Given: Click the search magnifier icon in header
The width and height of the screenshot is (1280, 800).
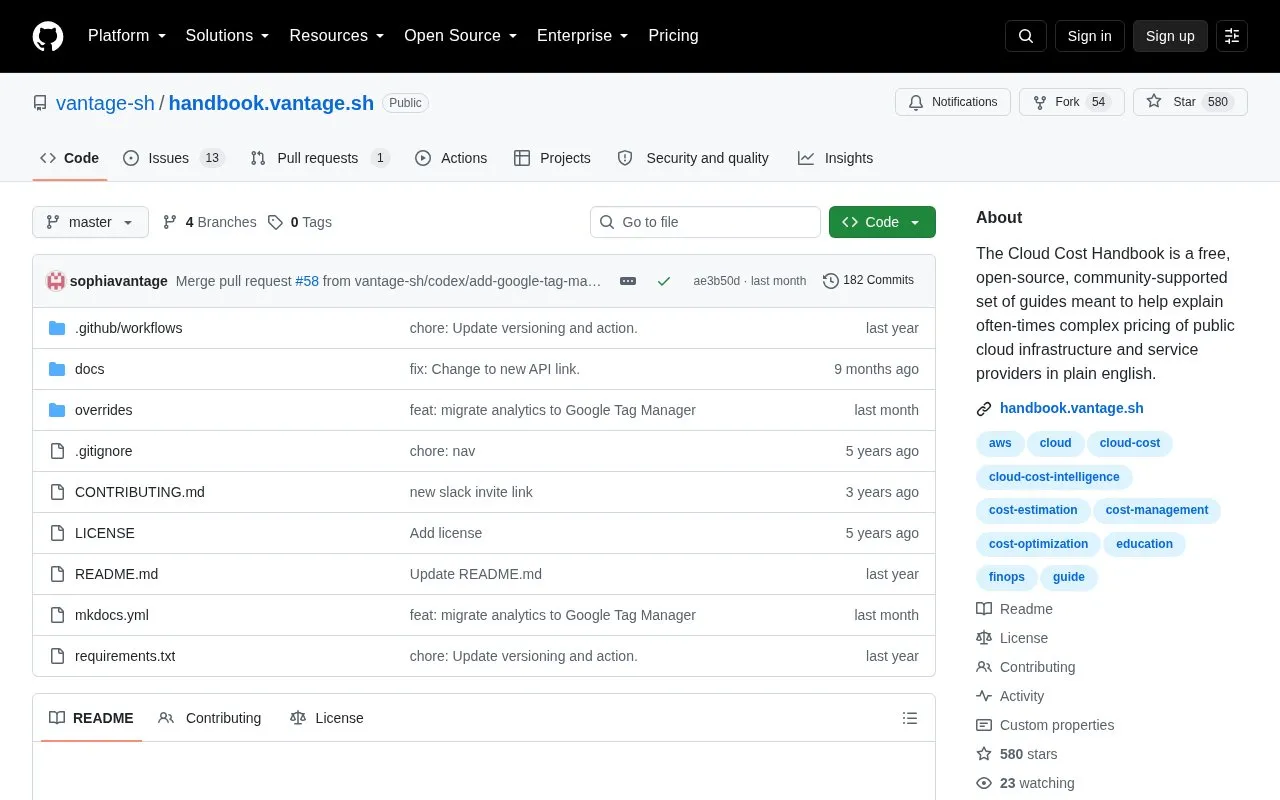Looking at the screenshot, I should pyautogui.click(x=1026, y=36).
